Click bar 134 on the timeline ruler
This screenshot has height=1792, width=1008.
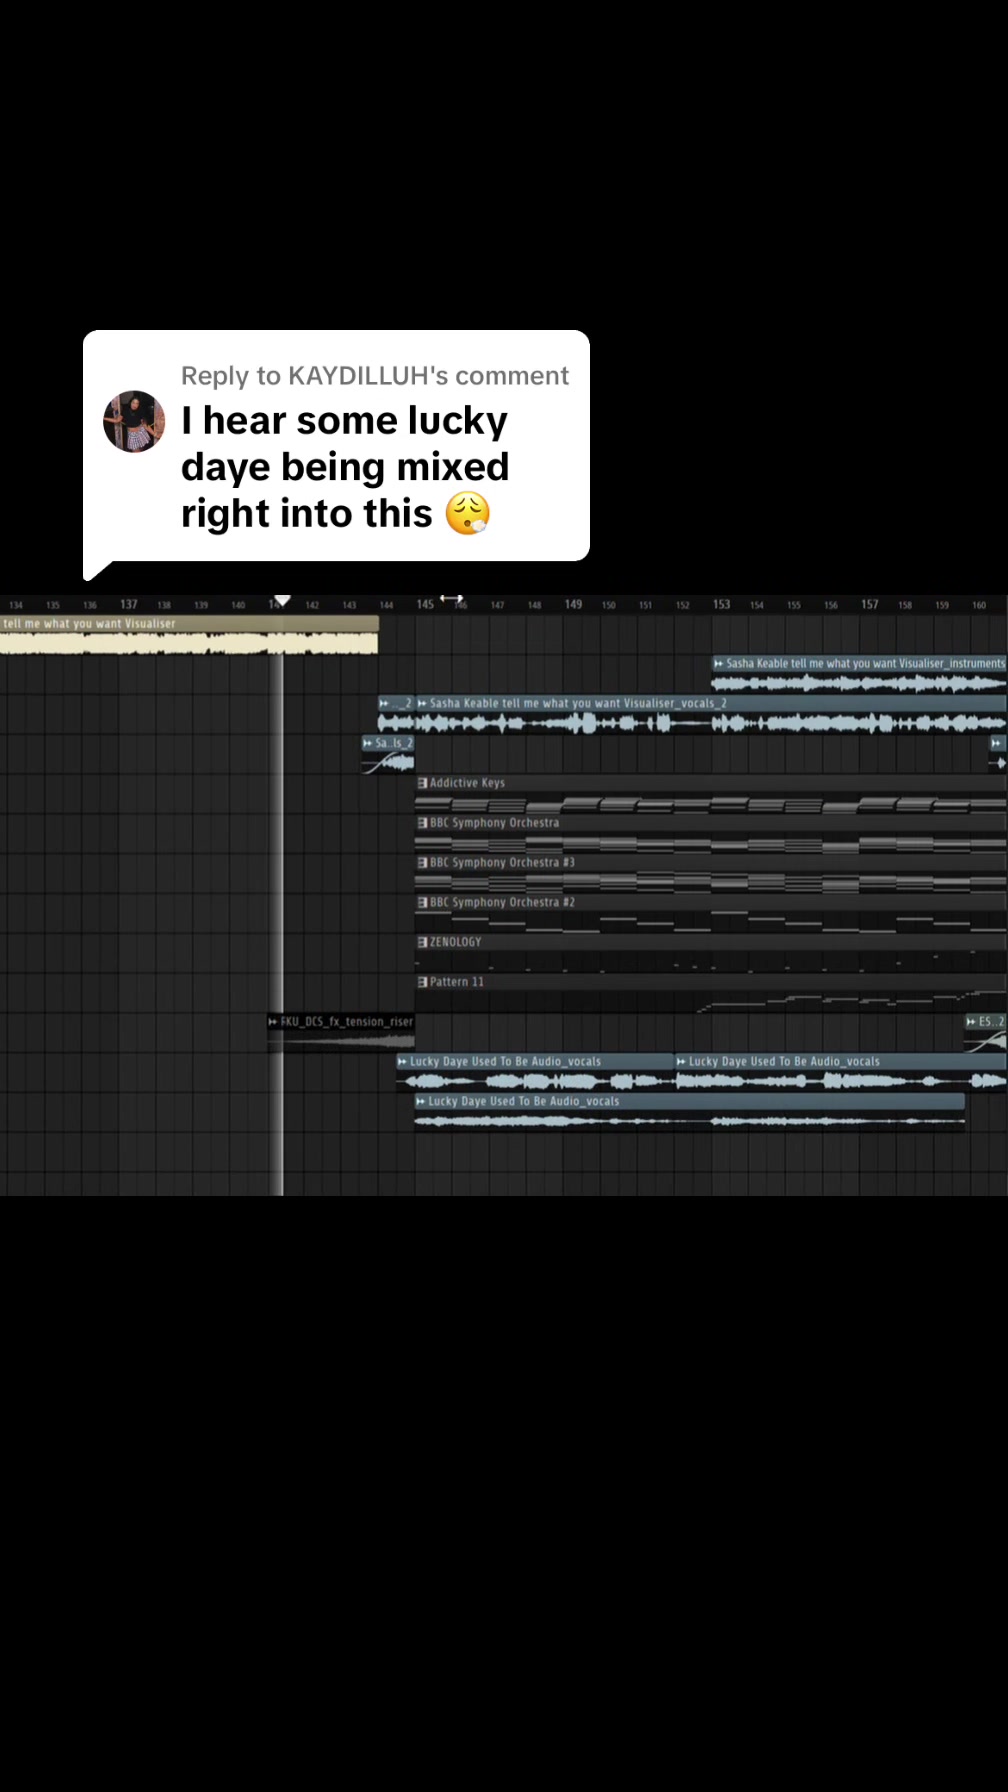coord(16,605)
